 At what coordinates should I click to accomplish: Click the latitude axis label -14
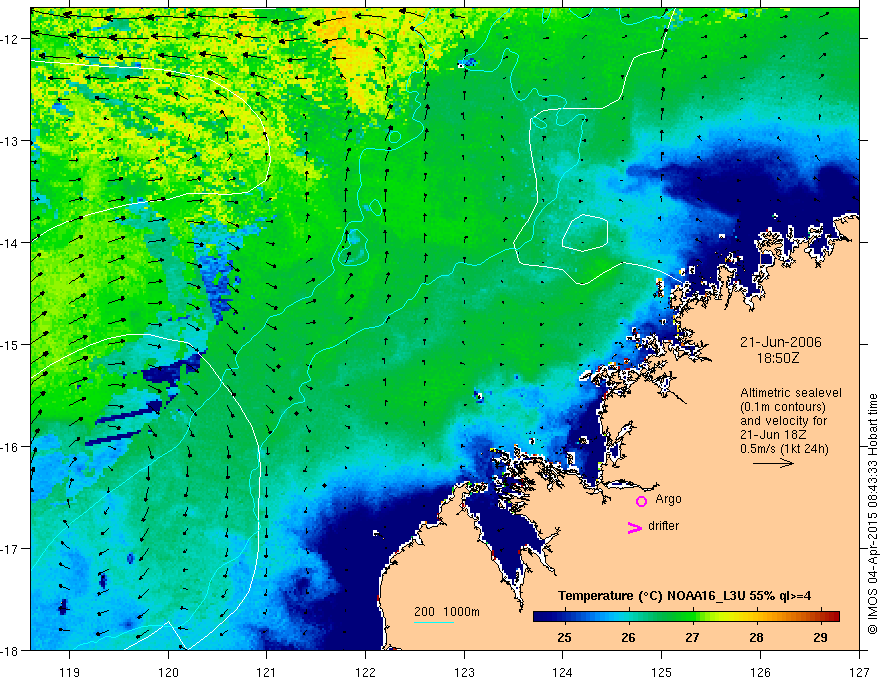tap(10, 243)
